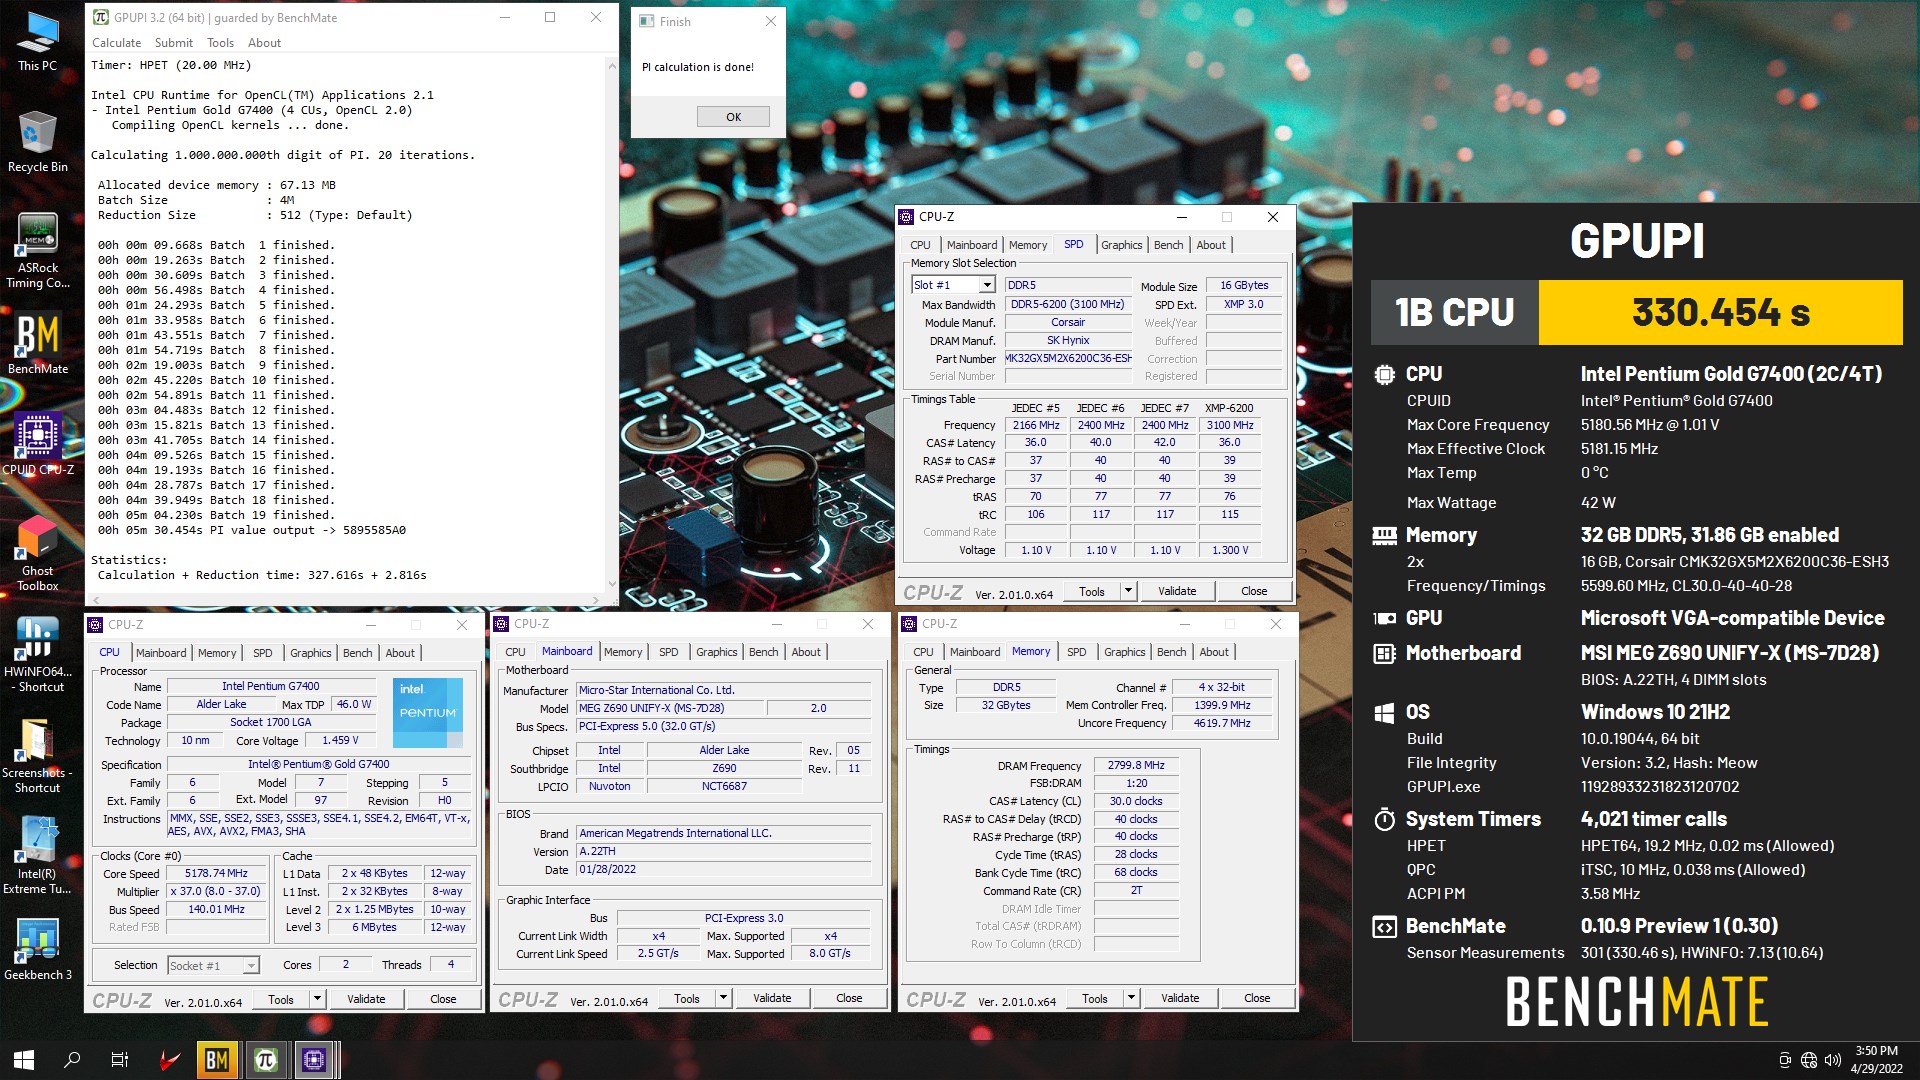This screenshot has width=1920, height=1080.
Task: Click OK in the Finish dialog
Action: pyautogui.click(x=733, y=117)
